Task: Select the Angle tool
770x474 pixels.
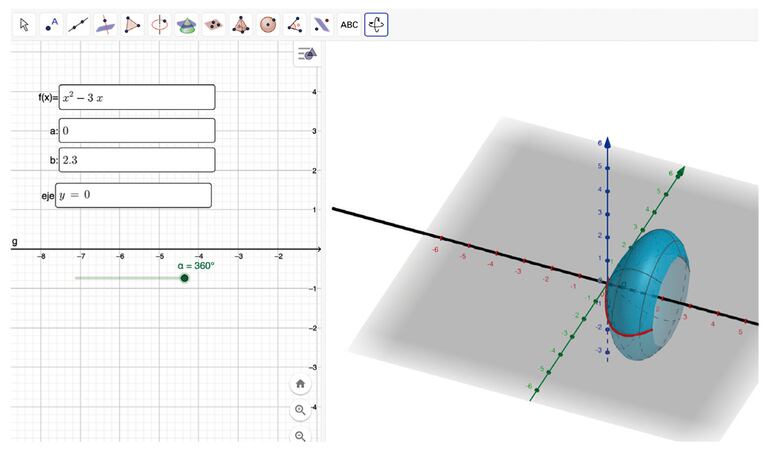Action: [x=295, y=25]
